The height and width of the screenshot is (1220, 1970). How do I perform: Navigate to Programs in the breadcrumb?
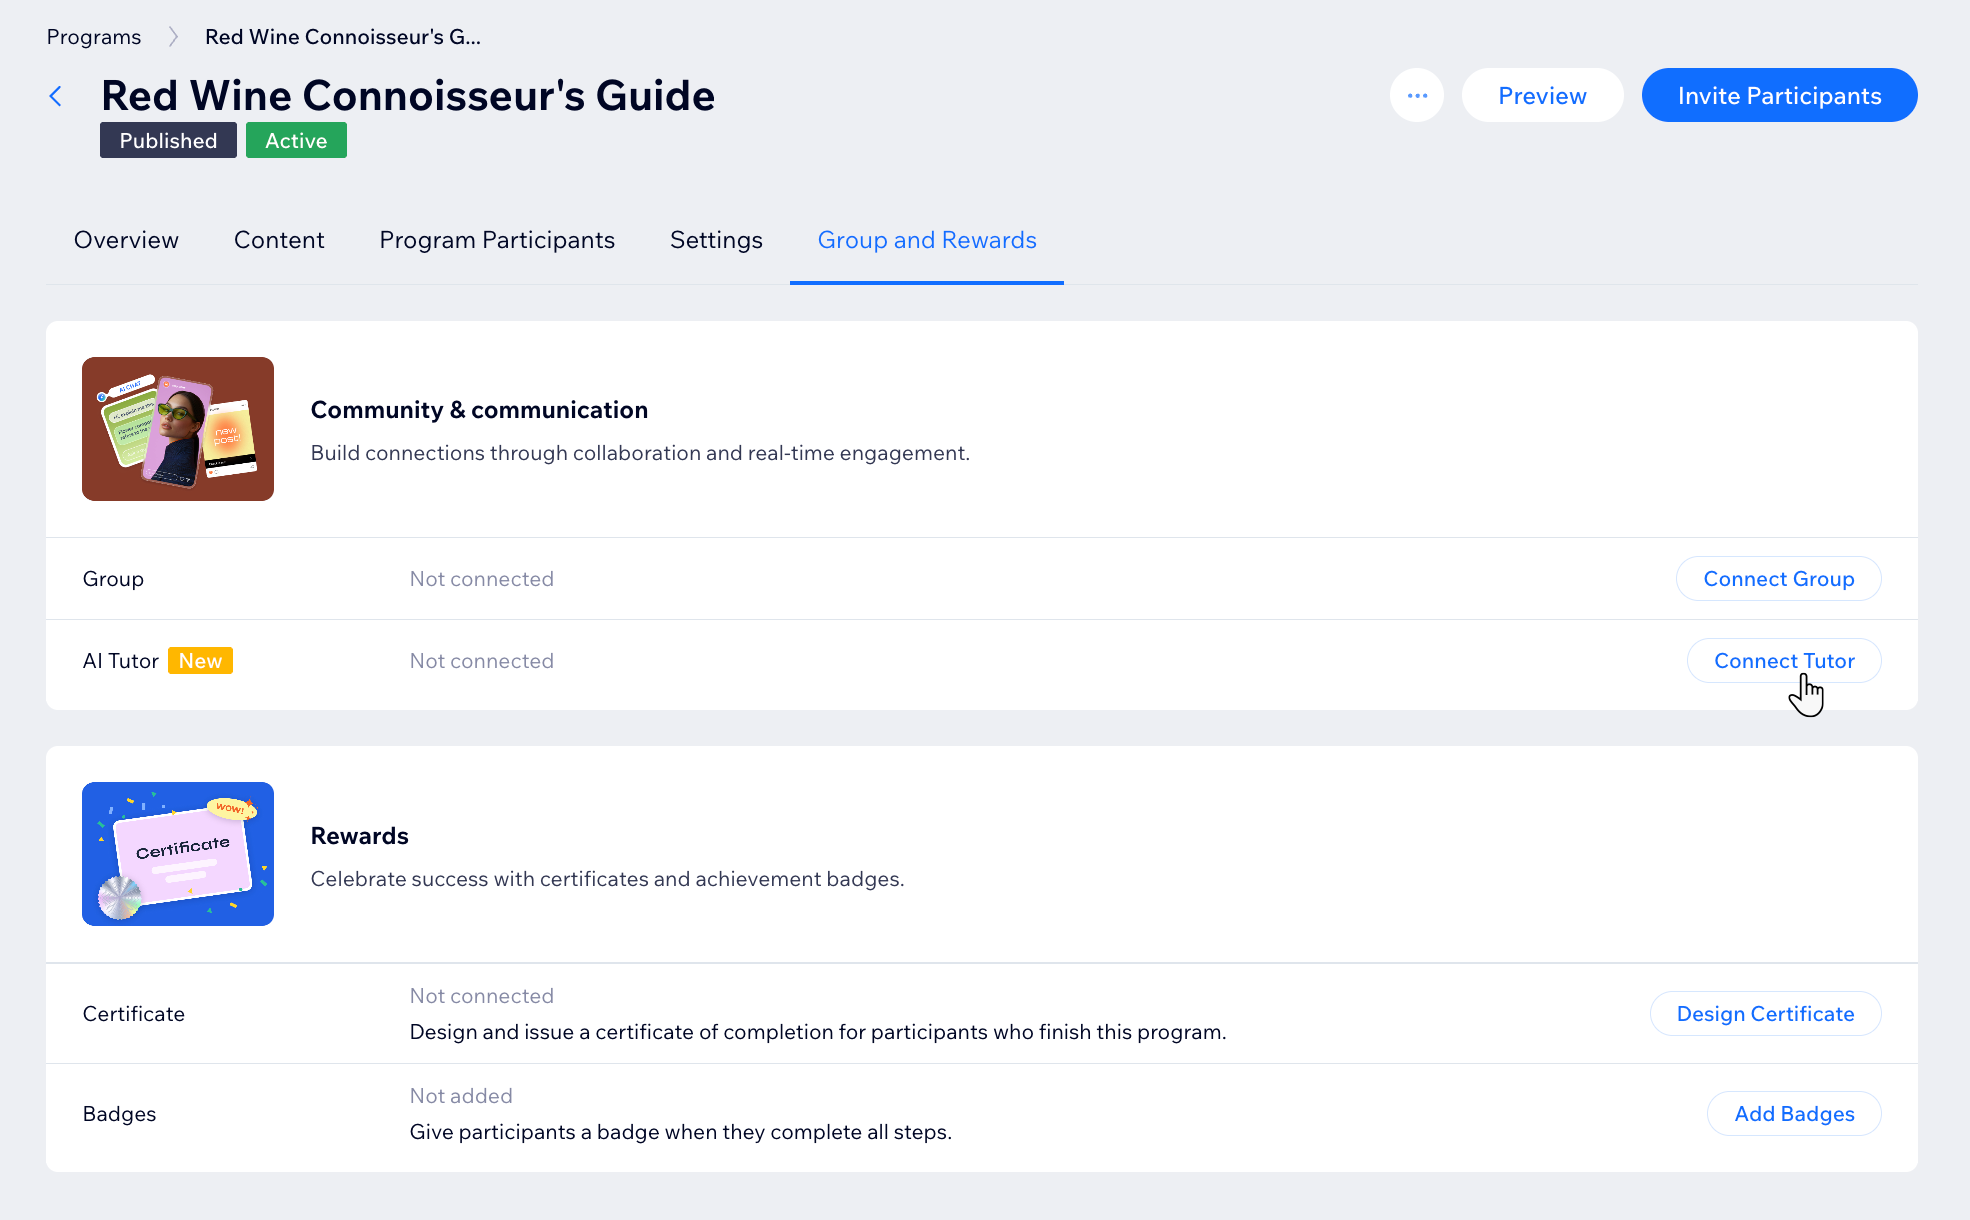(93, 36)
